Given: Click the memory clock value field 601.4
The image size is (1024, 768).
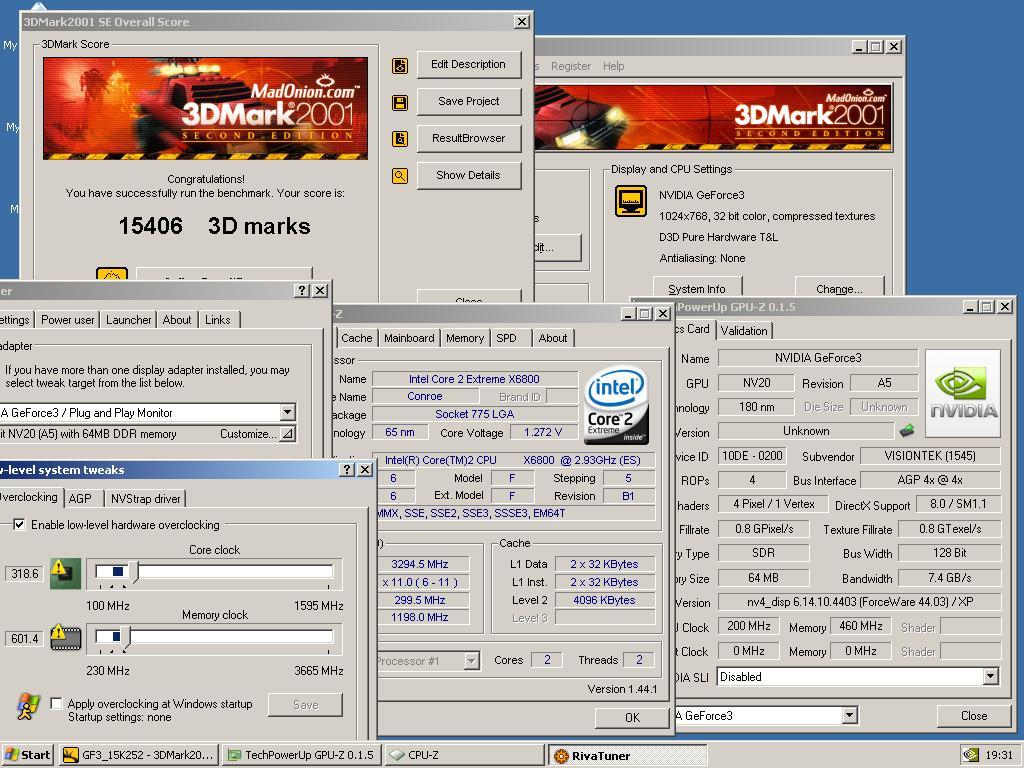Looking at the screenshot, I should point(25,638).
